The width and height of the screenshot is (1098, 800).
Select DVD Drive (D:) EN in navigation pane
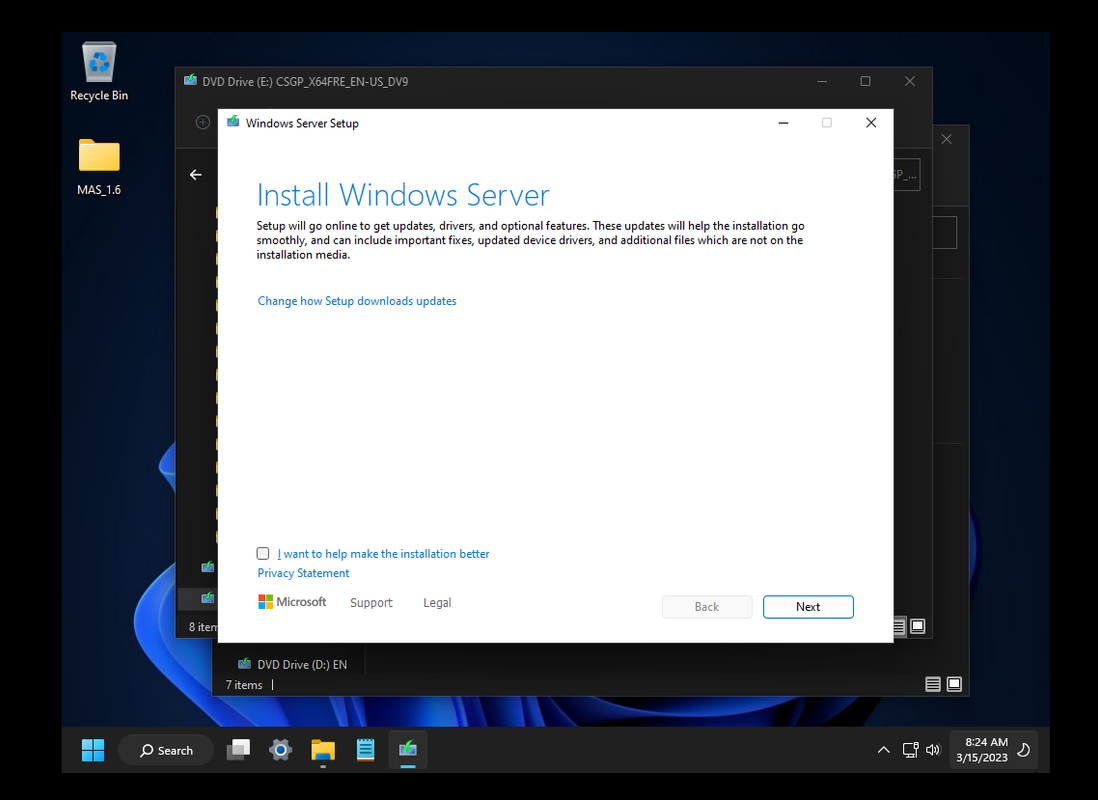(x=293, y=664)
